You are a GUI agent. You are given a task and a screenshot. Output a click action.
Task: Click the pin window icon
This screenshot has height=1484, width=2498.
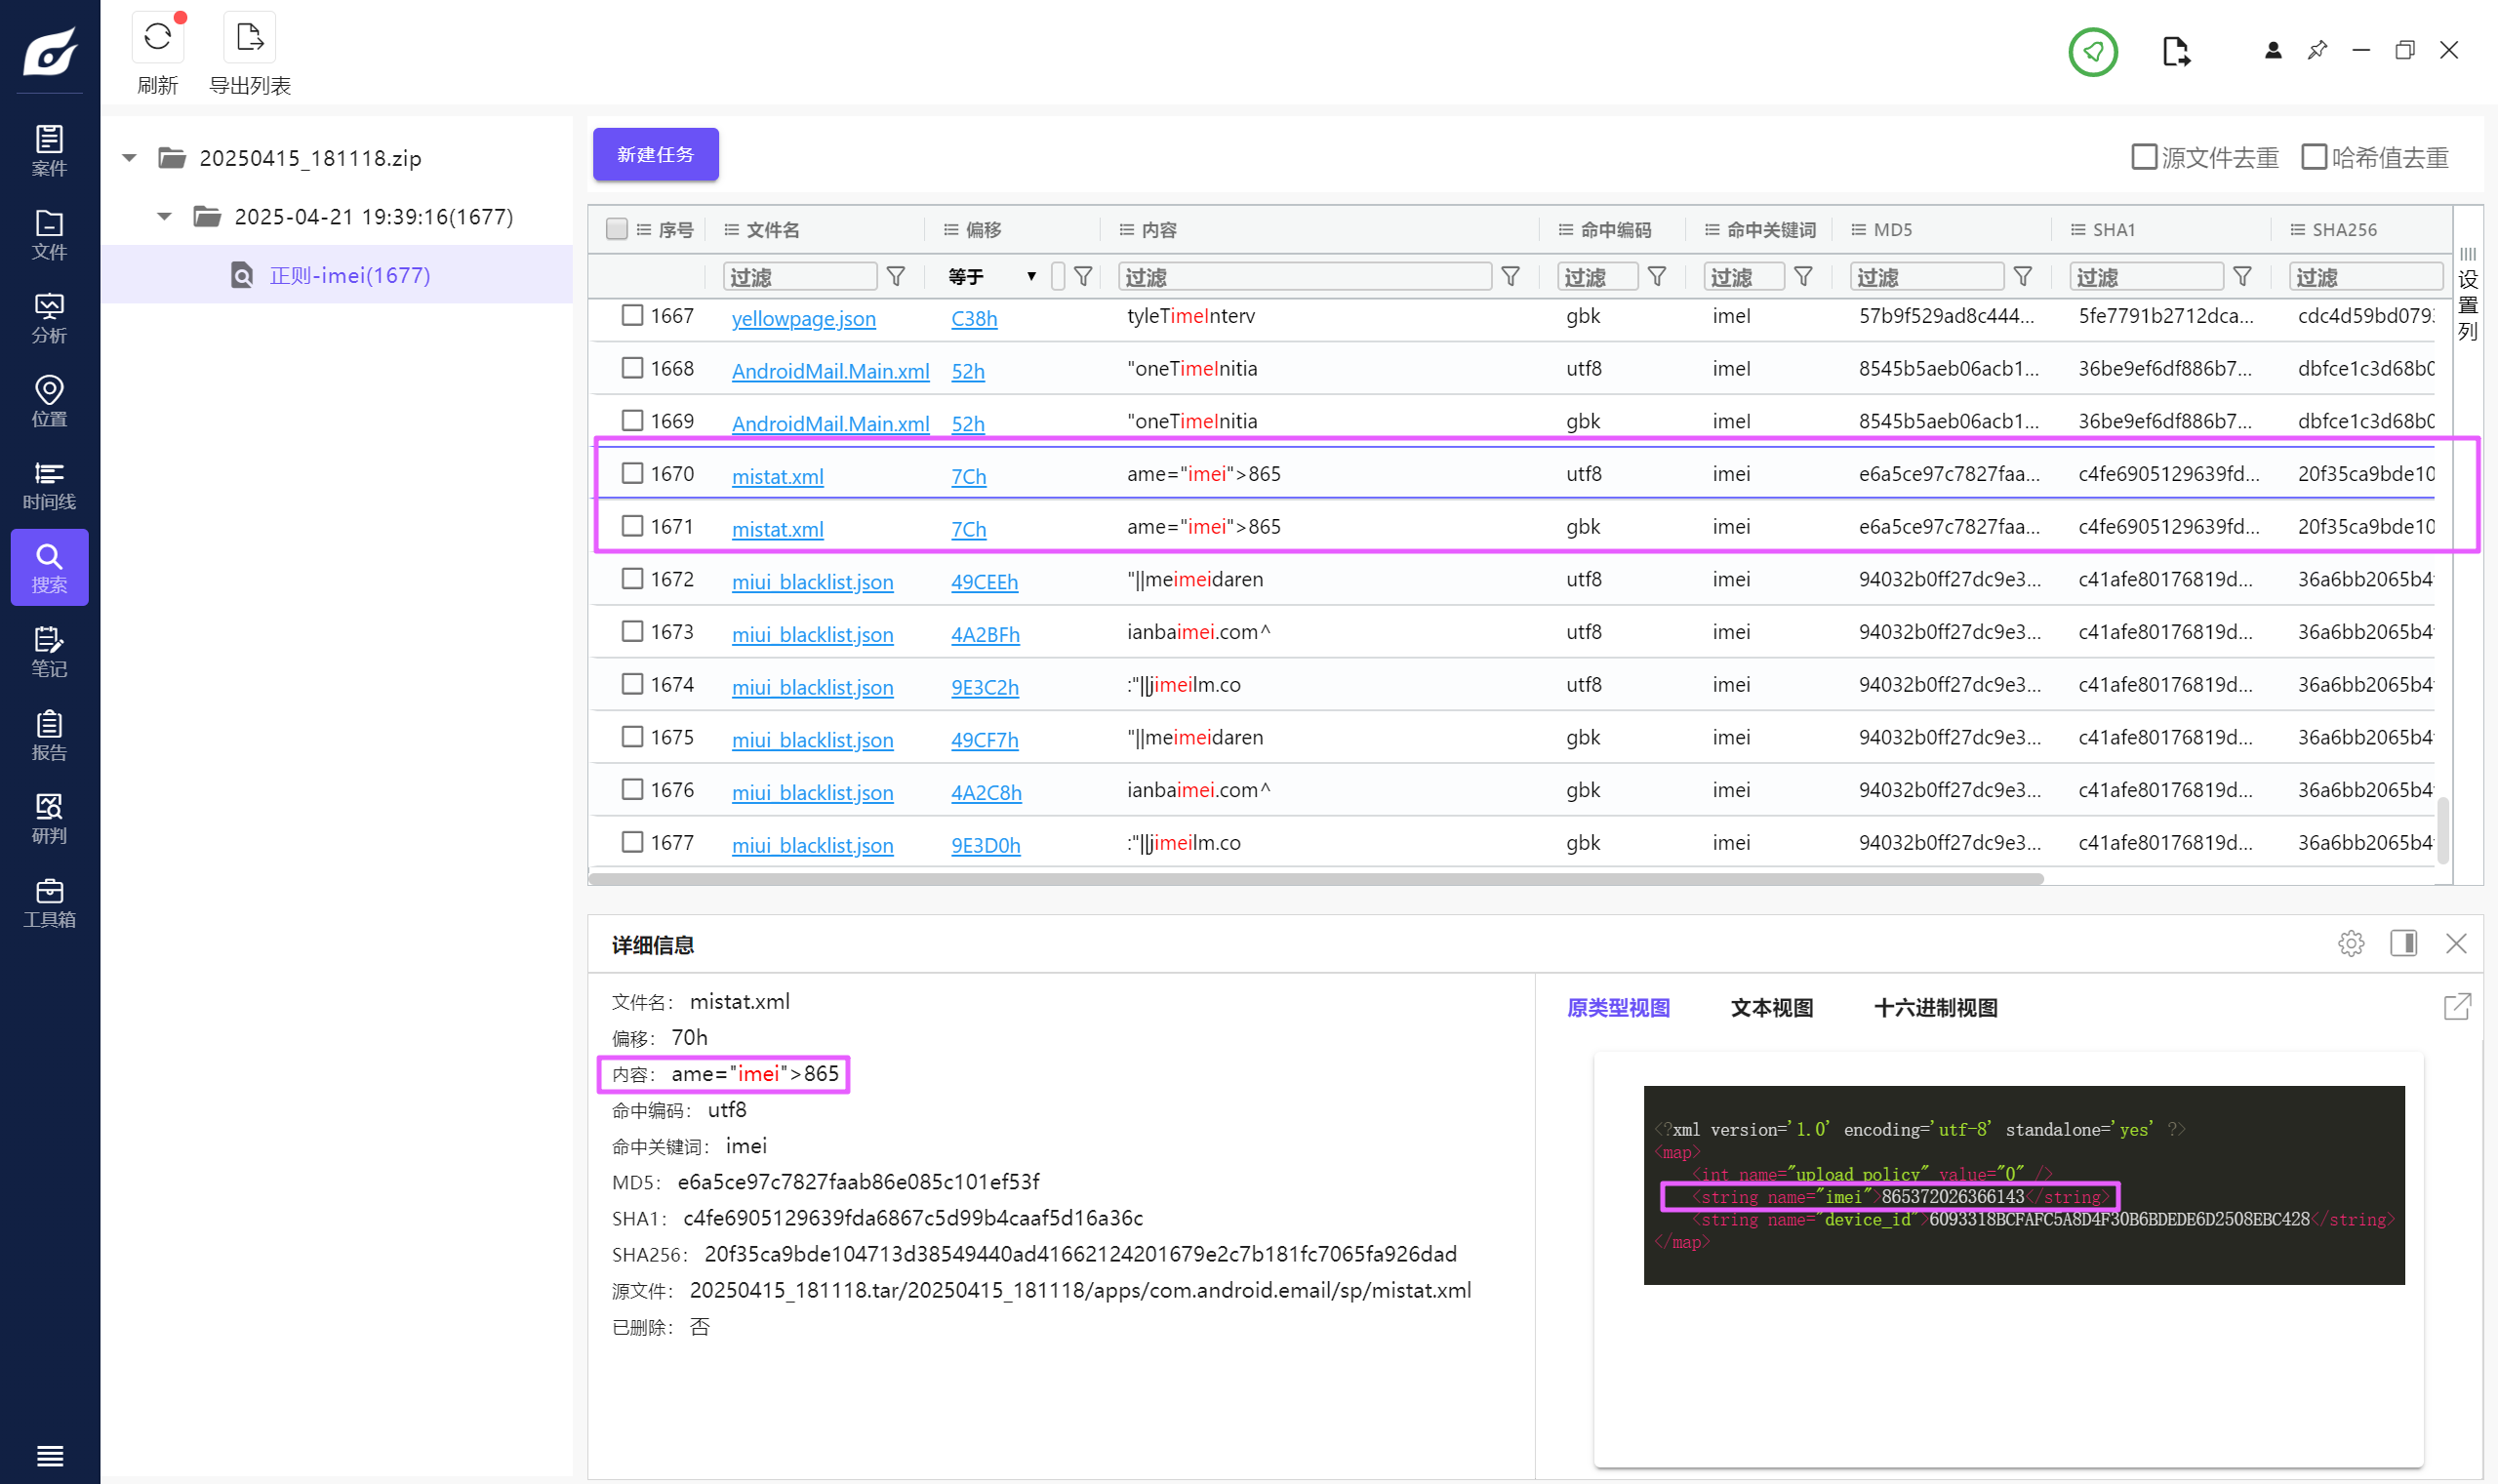[2316, 50]
